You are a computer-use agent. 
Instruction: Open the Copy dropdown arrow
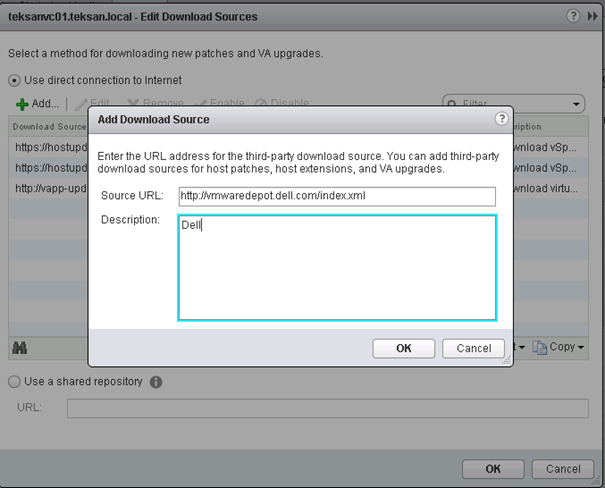tap(581, 347)
